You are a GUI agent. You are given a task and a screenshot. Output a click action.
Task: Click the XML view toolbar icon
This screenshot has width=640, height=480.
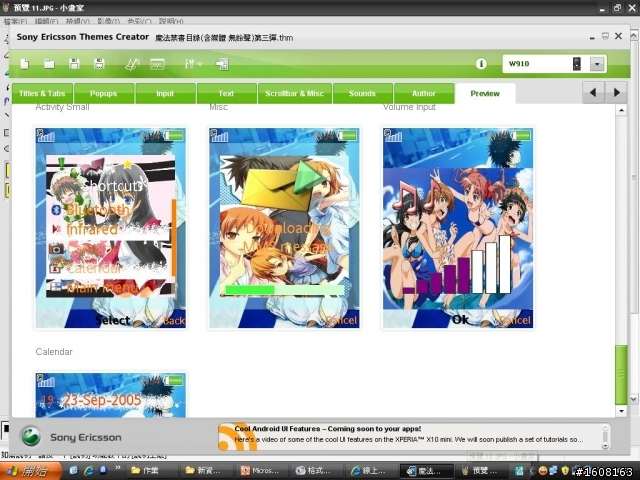(157, 64)
